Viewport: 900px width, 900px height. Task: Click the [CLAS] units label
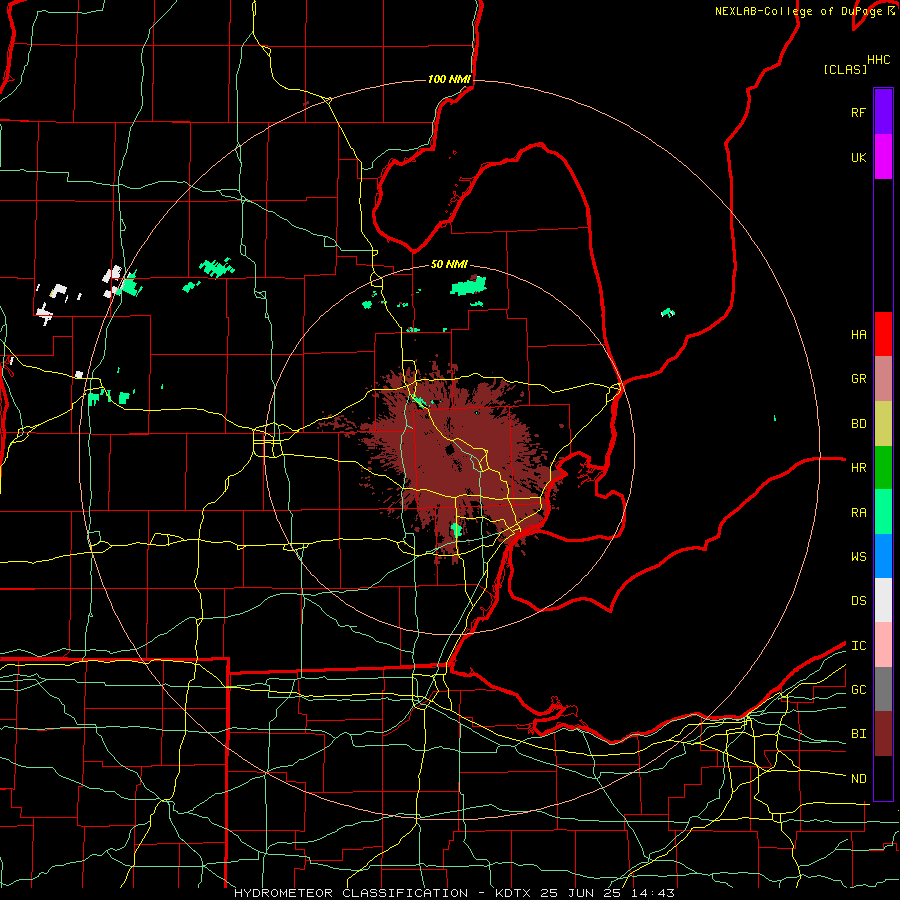point(845,69)
